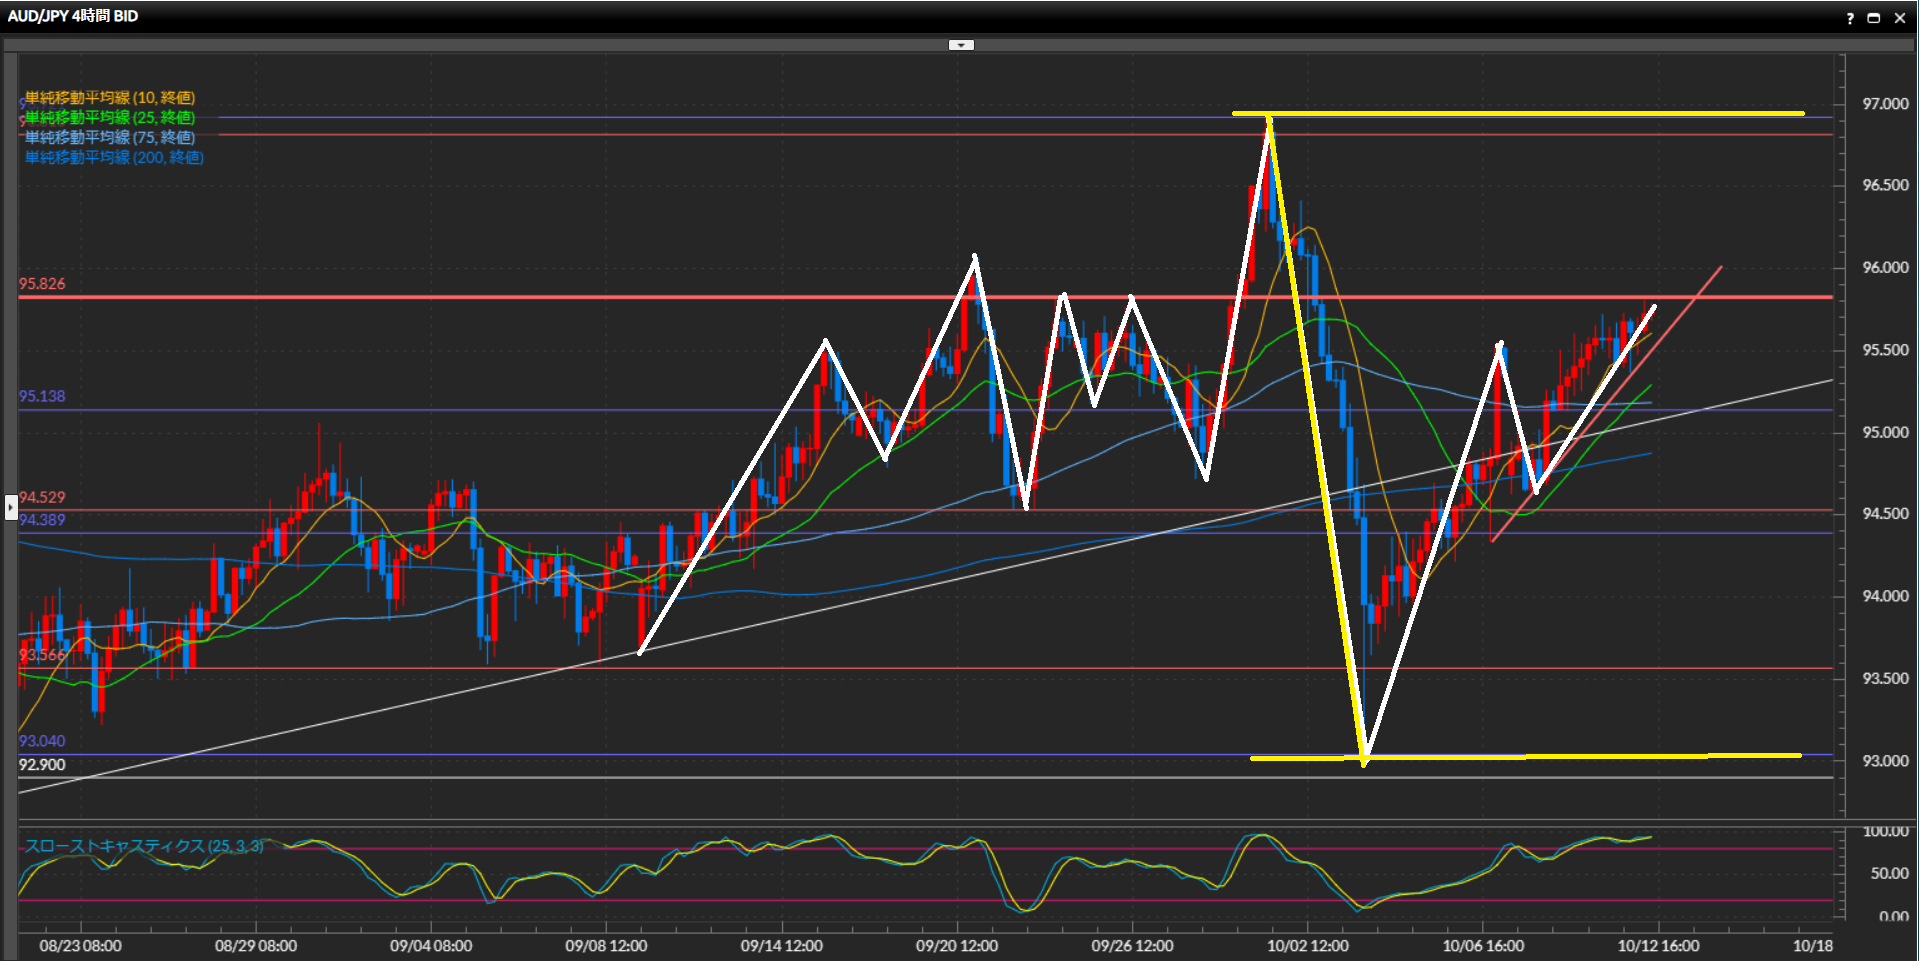The width and height of the screenshot is (1919, 961).
Task: Select the 25-period green moving average label
Action: pos(110,118)
